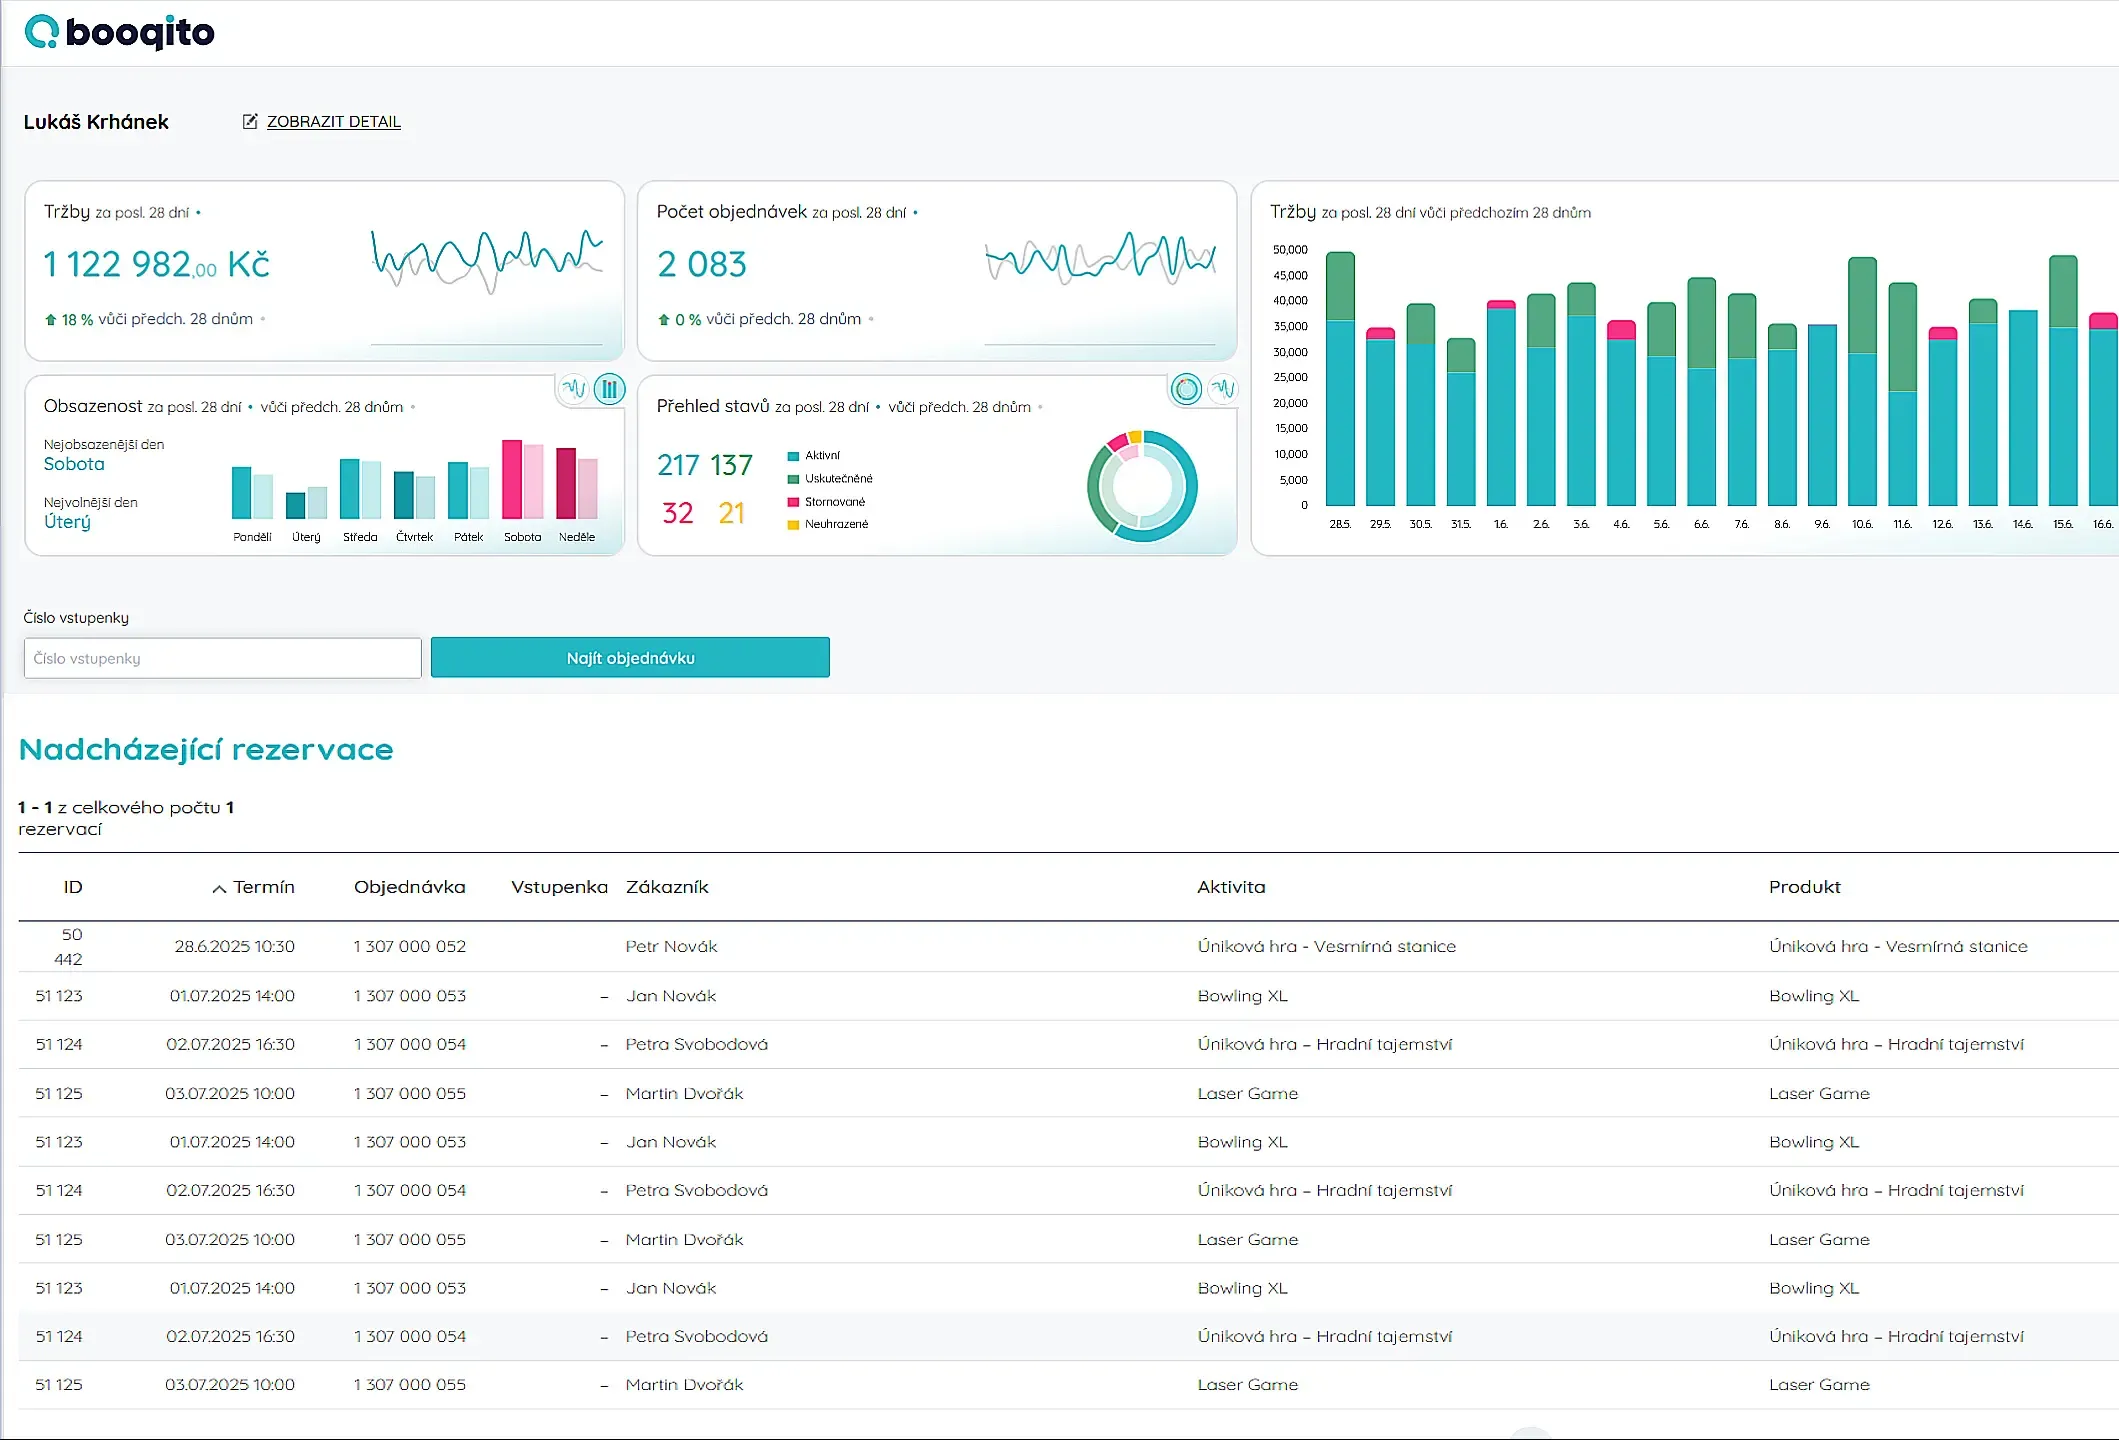
Task: Change sorting on the ID column header
Action: (72, 887)
